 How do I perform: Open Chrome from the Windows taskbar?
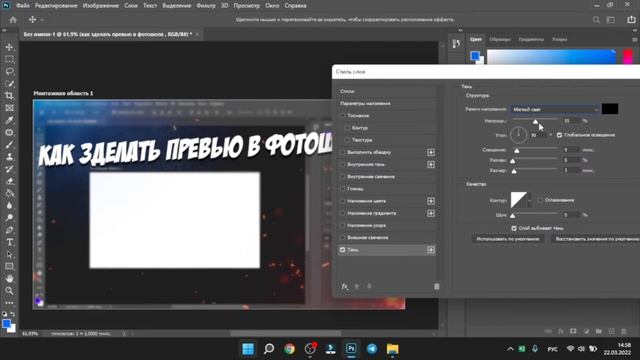289,349
